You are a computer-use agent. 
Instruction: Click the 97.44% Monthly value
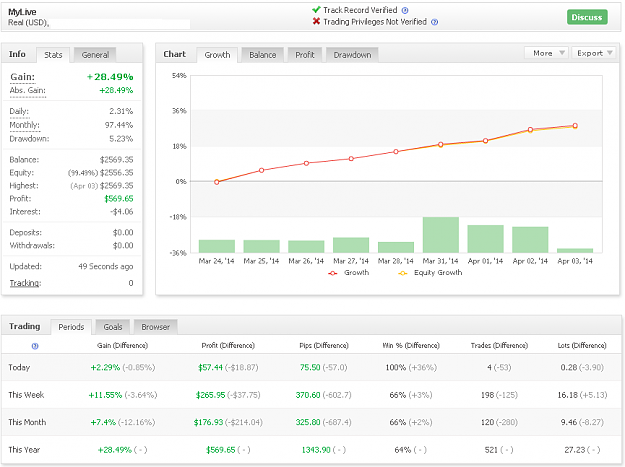pyautogui.click(x=119, y=125)
